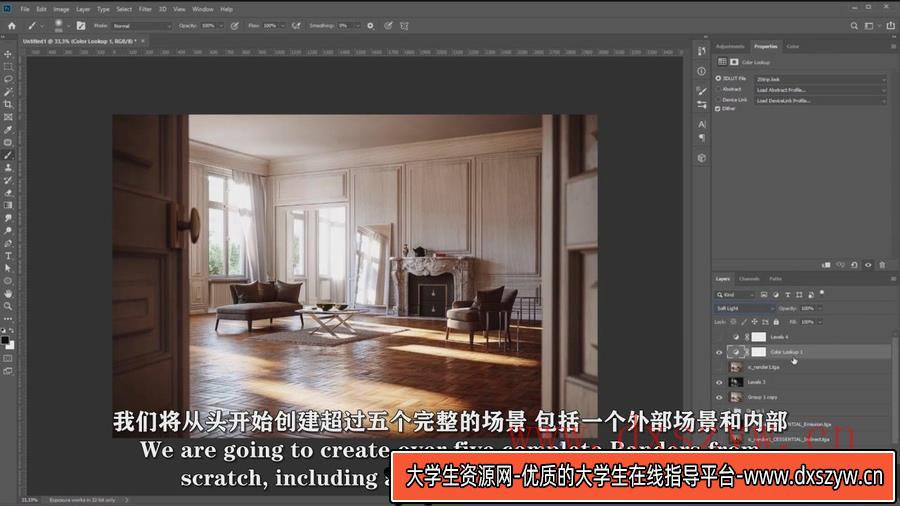Image resolution: width=900 pixels, height=506 pixels.
Task: Toggle the Dither checkbox
Action: coord(718,108)
